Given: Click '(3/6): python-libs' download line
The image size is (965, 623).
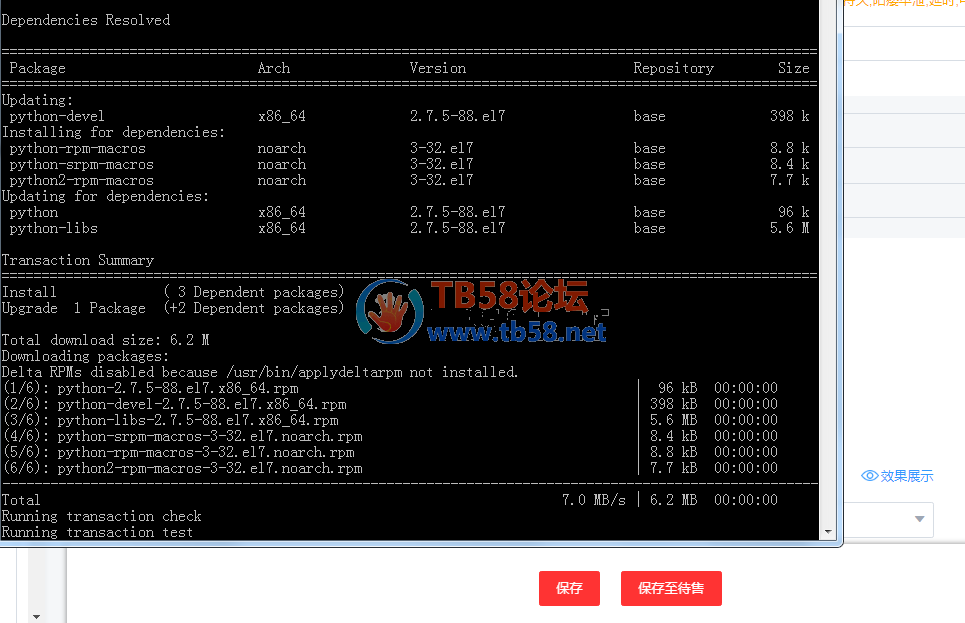Looking at the screenshot, I should click(171, 420).
